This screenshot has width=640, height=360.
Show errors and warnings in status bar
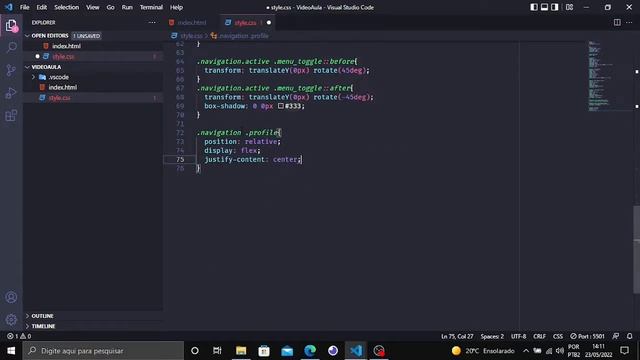click(x=19, y=336)
